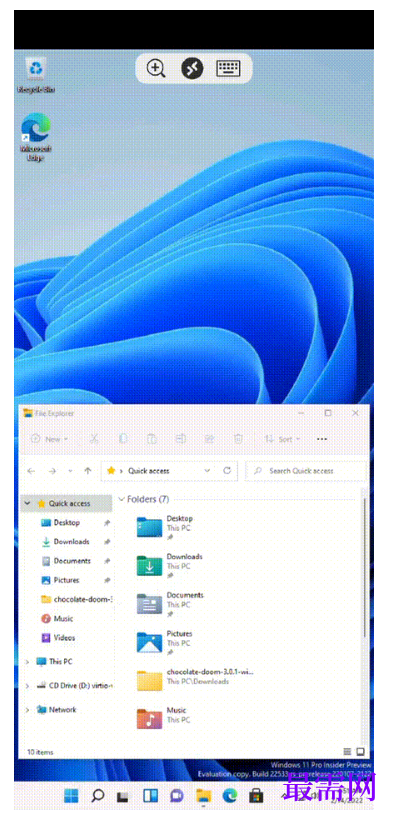Expand the CD Drive (D:) tree node

tap(27, 685)
